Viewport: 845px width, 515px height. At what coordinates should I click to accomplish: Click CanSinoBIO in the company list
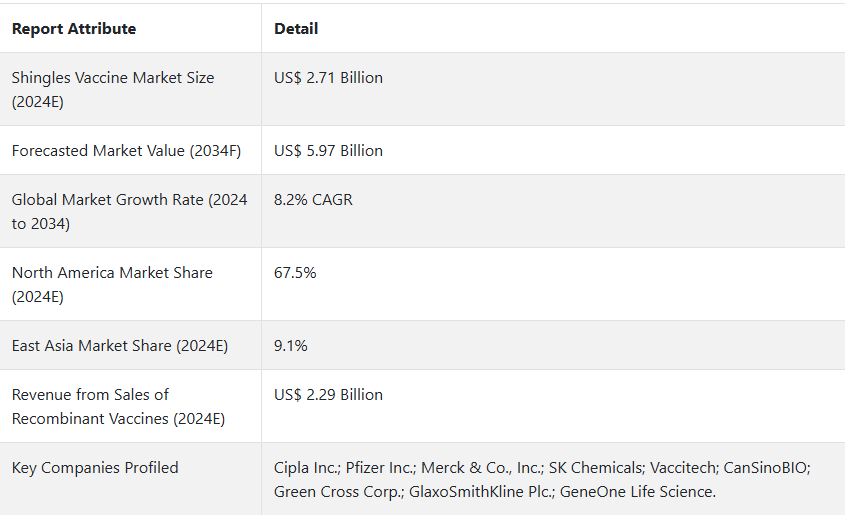pyautogui.click(x=765, y=468)
